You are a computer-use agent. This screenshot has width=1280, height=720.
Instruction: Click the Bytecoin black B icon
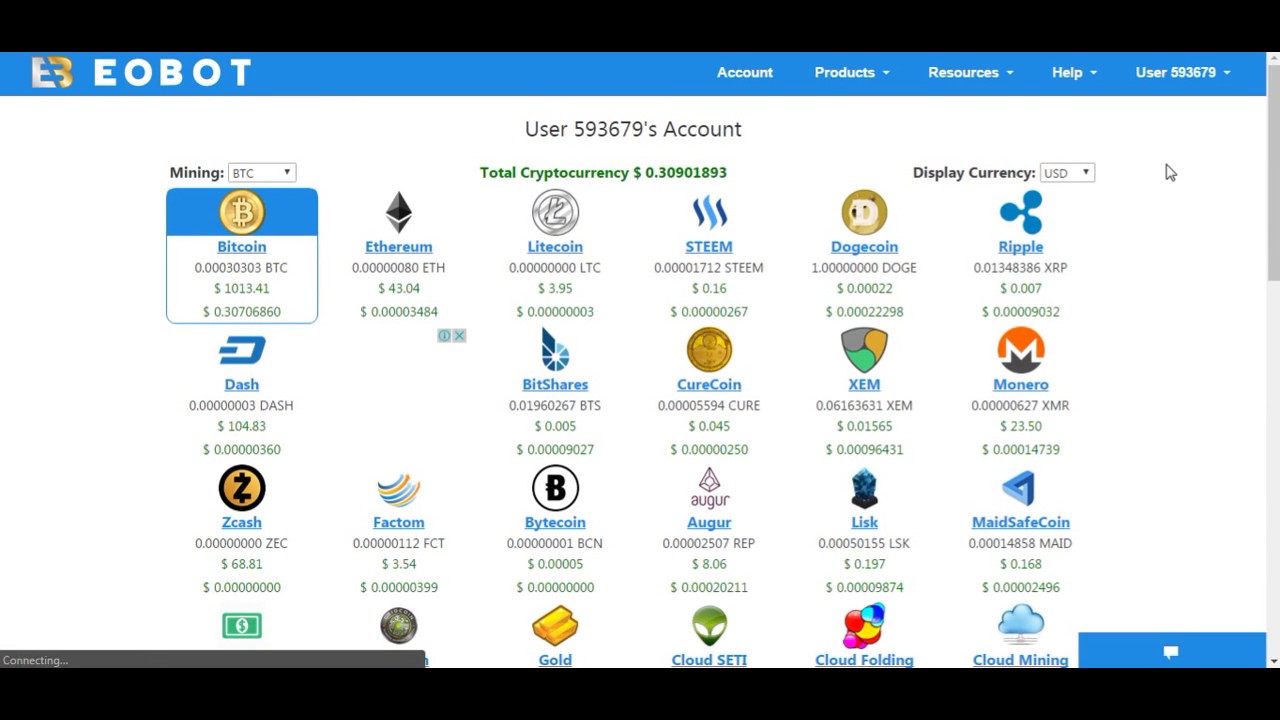coord(555,488)
